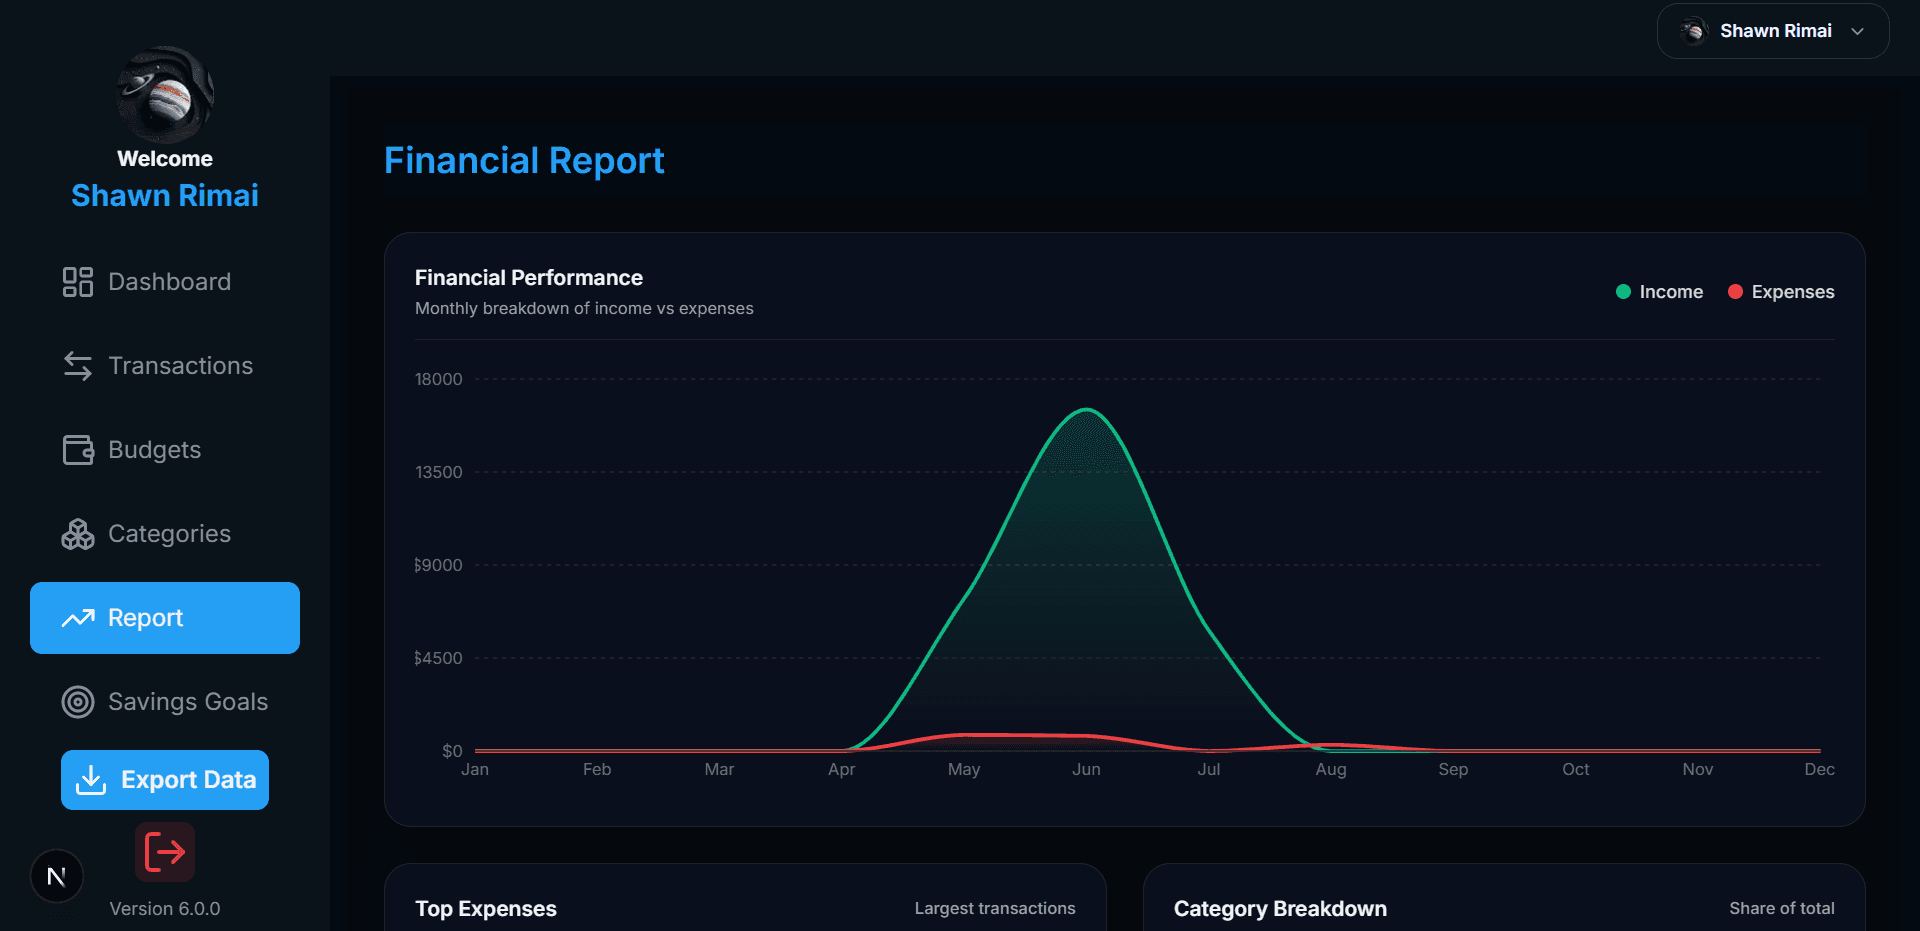Click the Category Breakdown heading
Screen dimensions: 1920x931
pyautogui.click(x=1280, y=909)
